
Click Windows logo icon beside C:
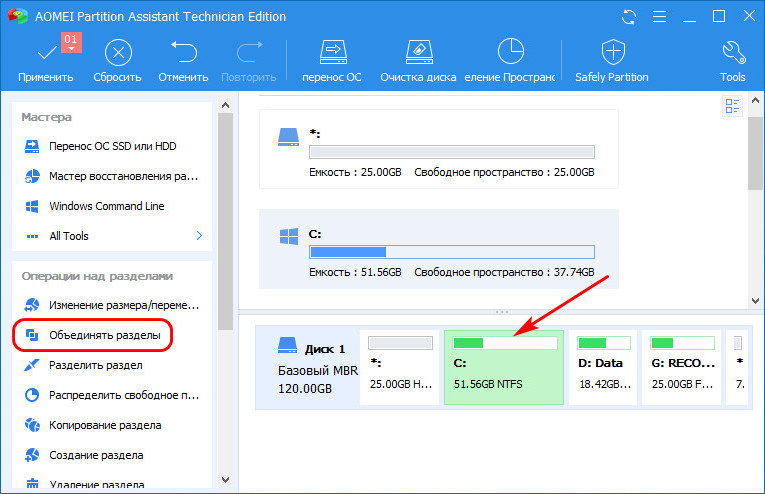289,237
